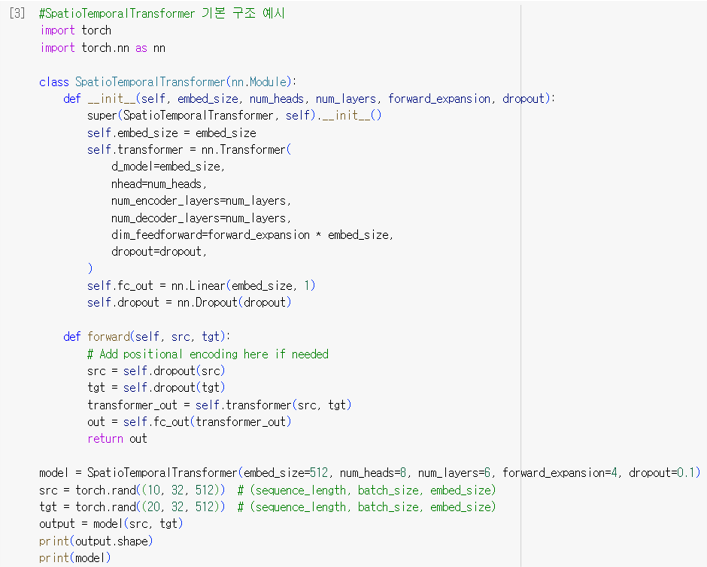The image size is (707, 567).
Task: Click the argument 'nhead=num_heads,'
Action: (x=159, y=183)
